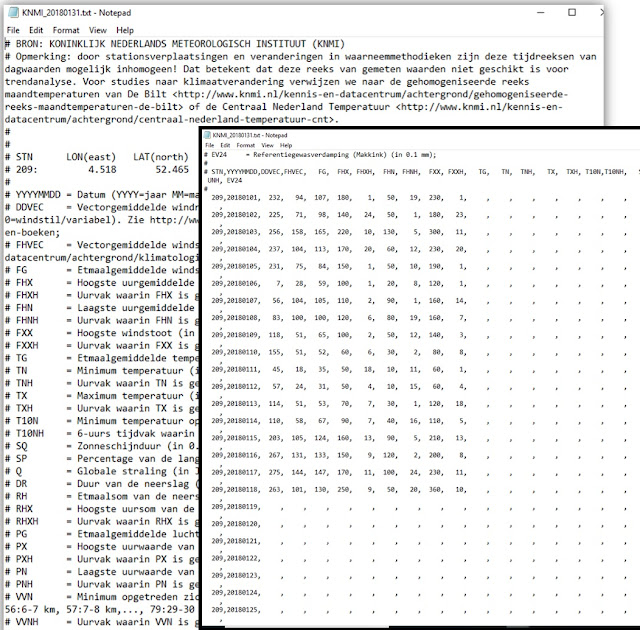The image size is (640, 630).
Task: Open File menu in front Notepad window
Action: point(209,145)
